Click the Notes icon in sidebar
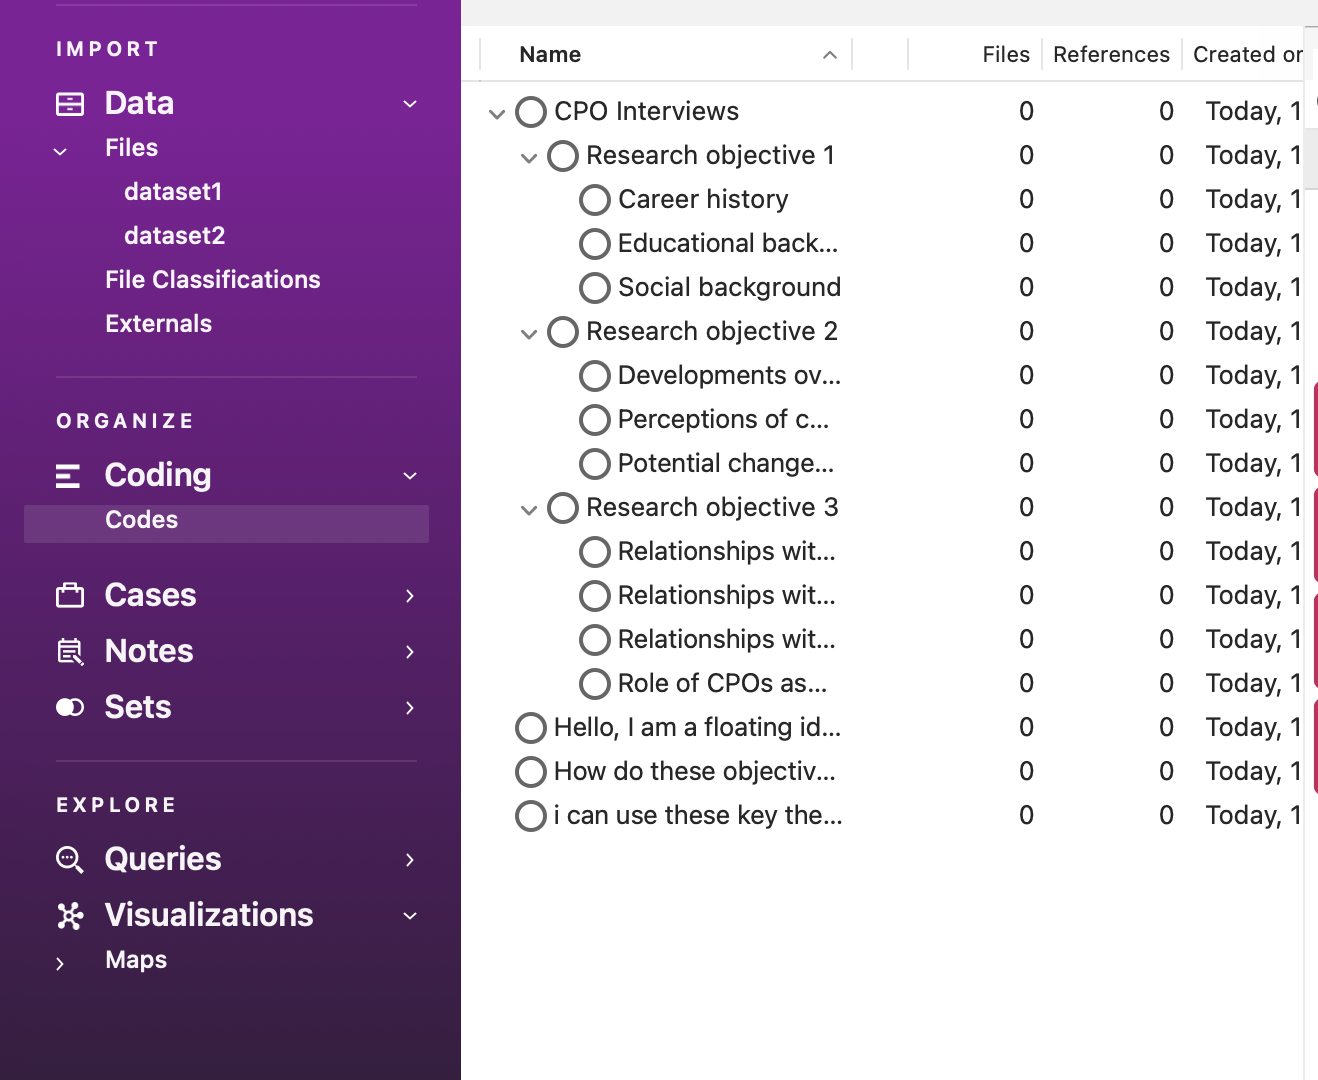 70,652
